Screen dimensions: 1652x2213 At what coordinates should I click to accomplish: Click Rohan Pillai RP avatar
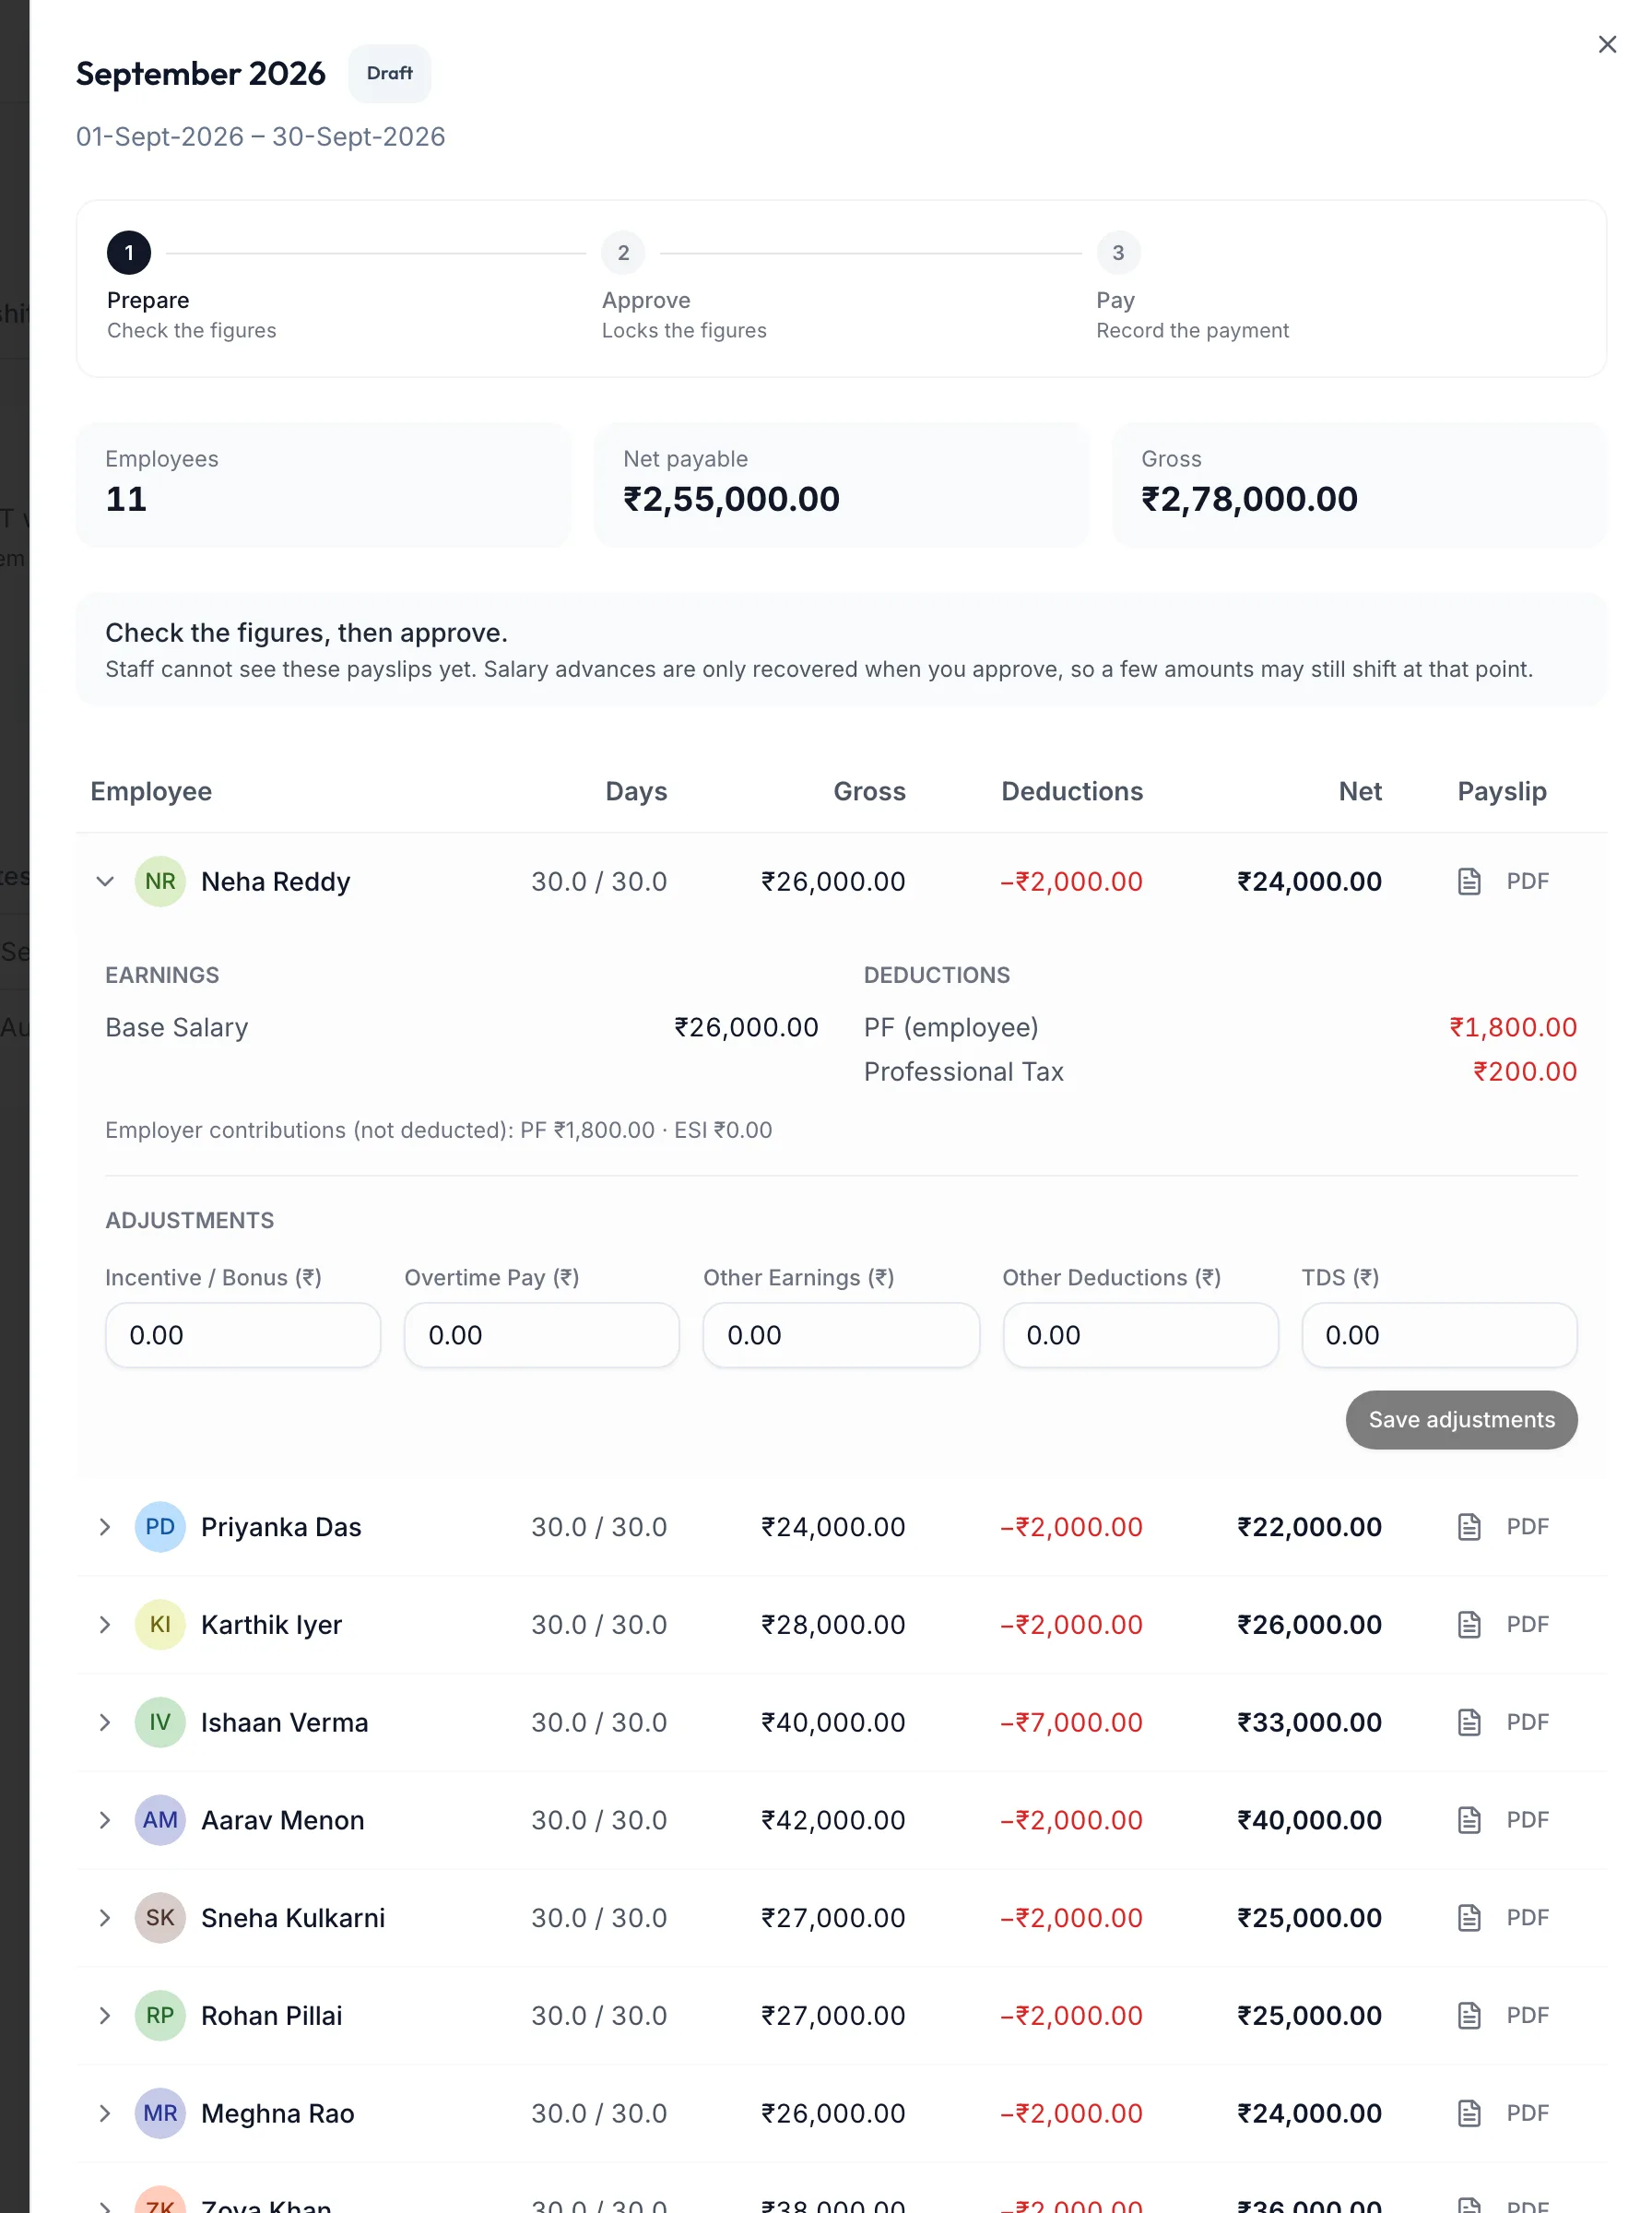tap(160, 2015)
